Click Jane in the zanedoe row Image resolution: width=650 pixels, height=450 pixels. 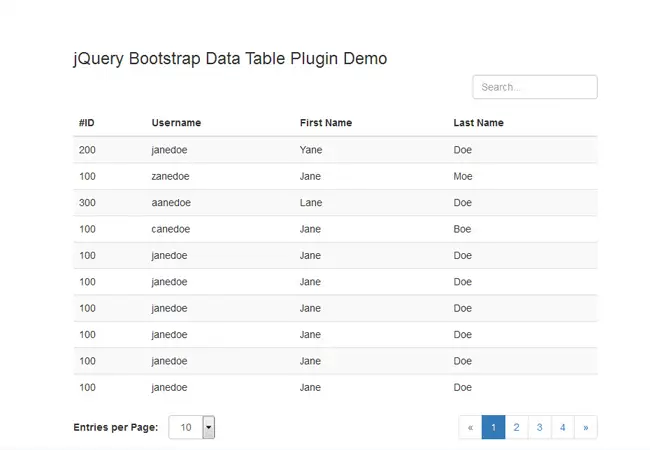point(310,176)
